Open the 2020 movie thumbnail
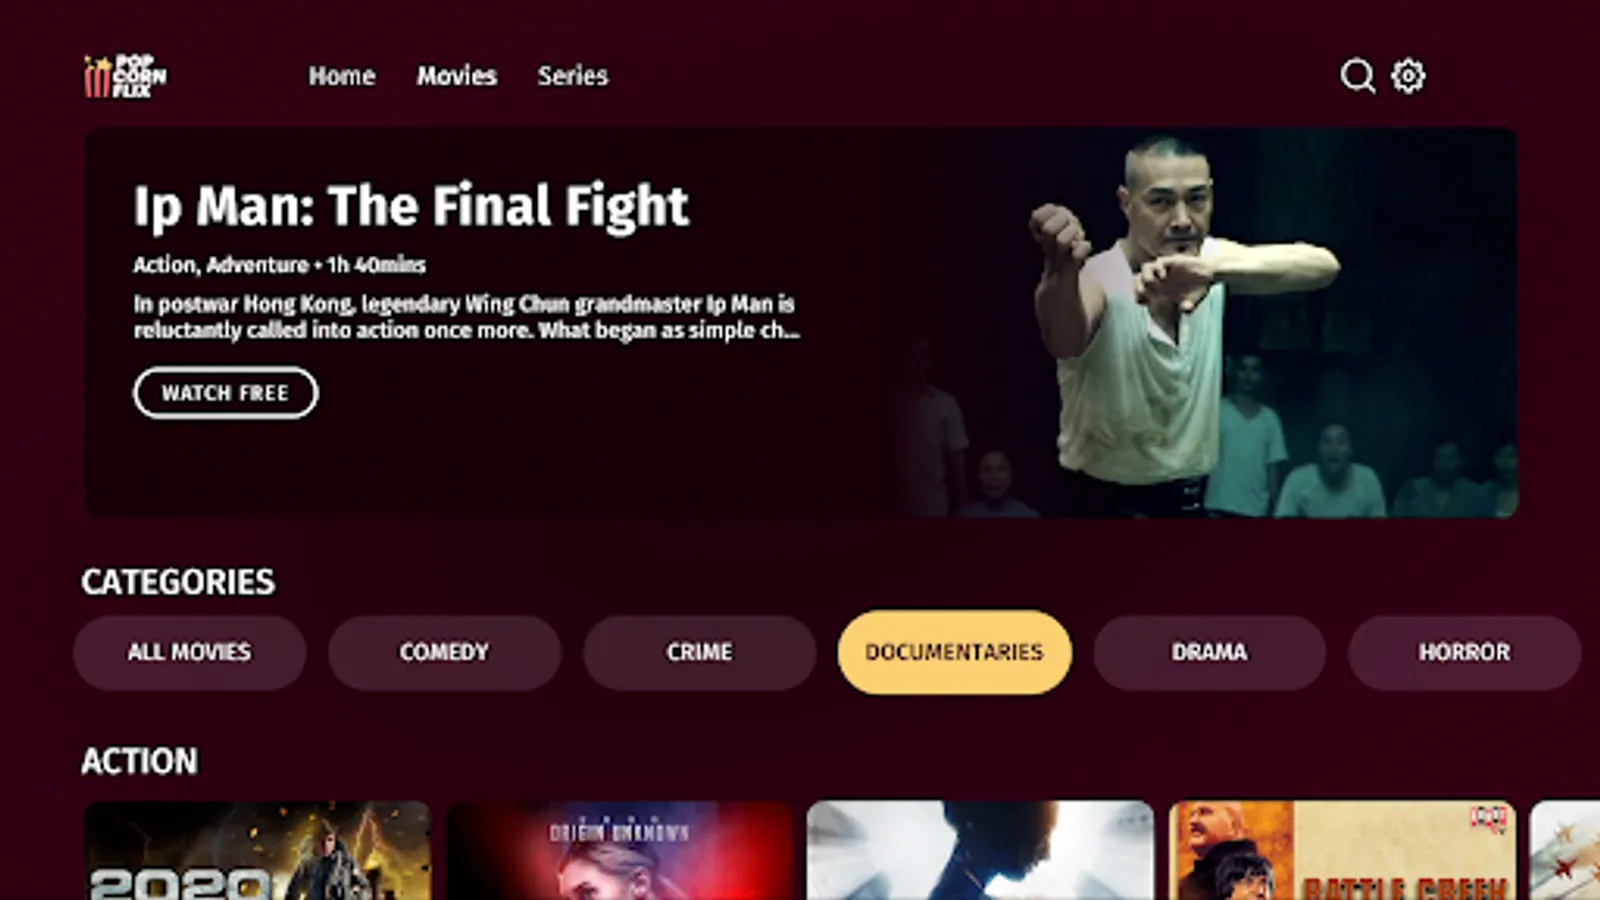This screenshot has height=900, width=1600. (258, 850)
